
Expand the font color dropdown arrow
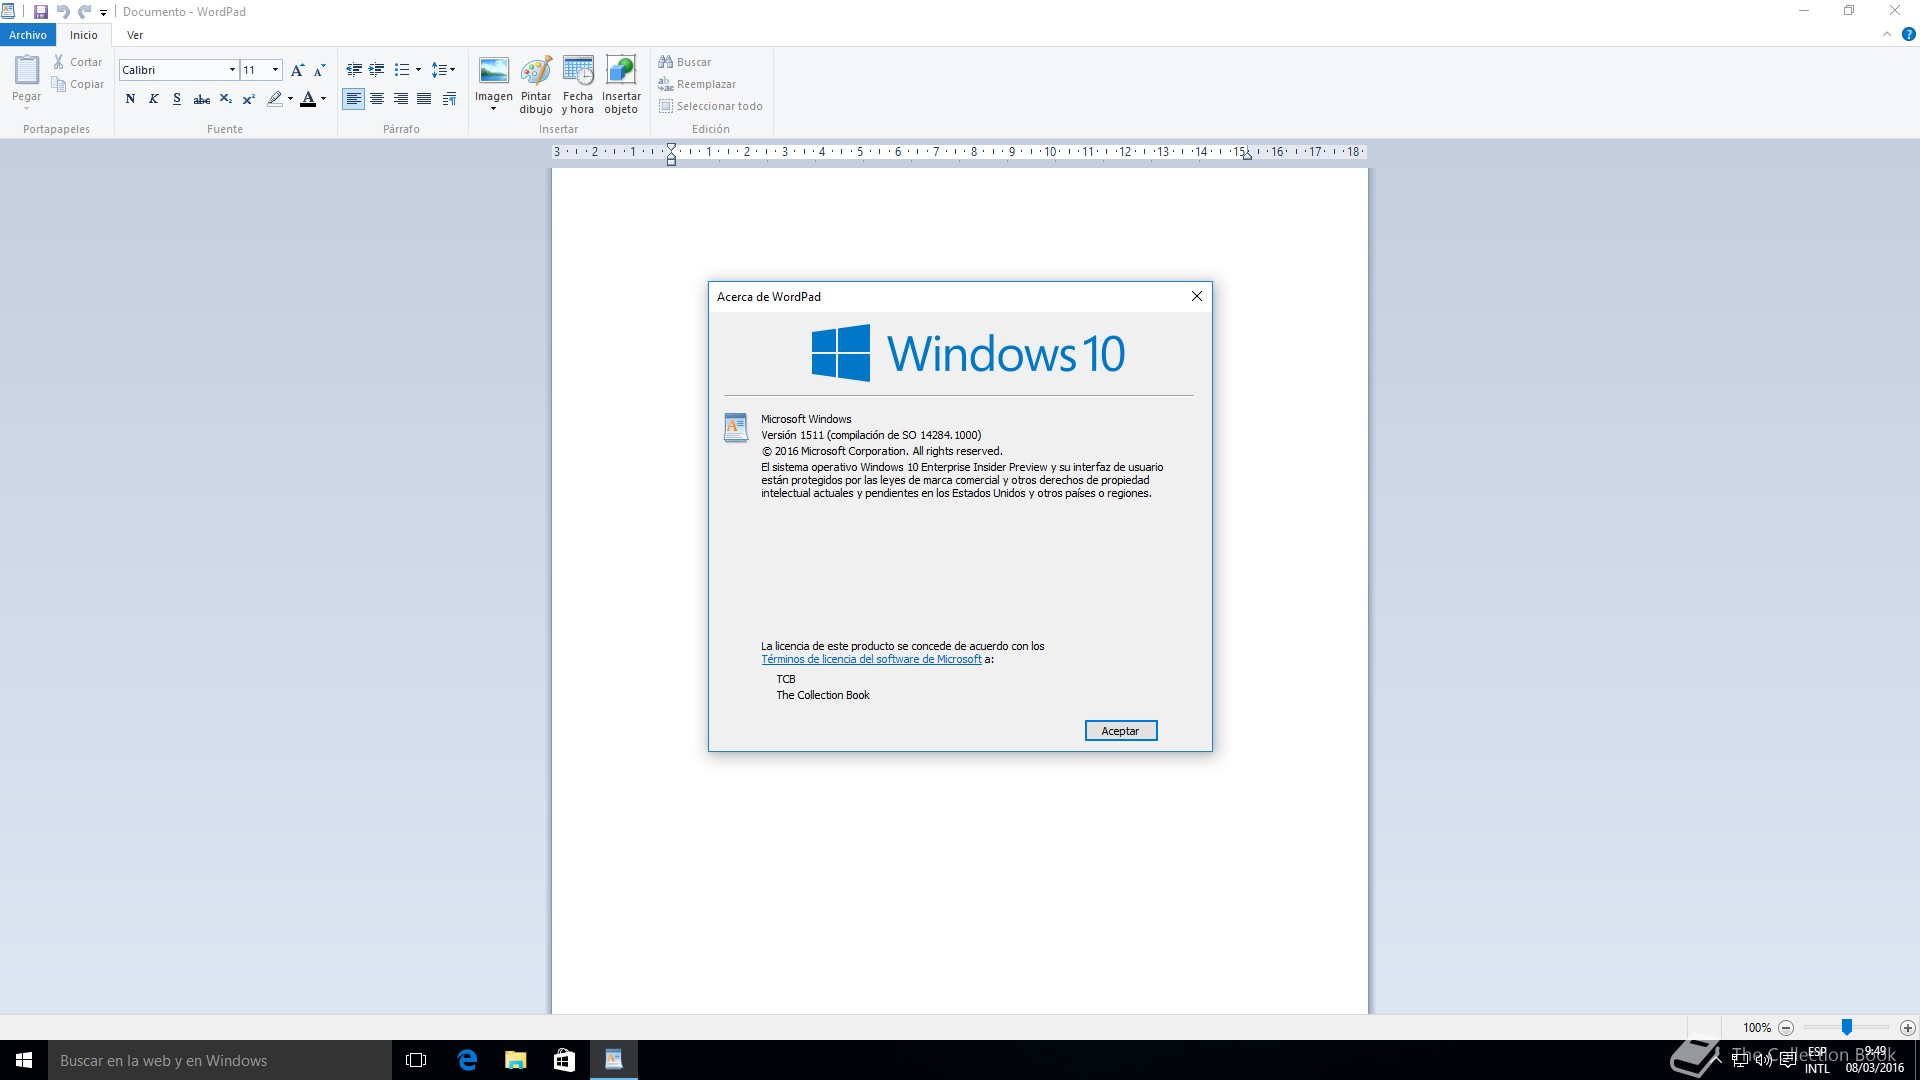[x=324, y=99]
